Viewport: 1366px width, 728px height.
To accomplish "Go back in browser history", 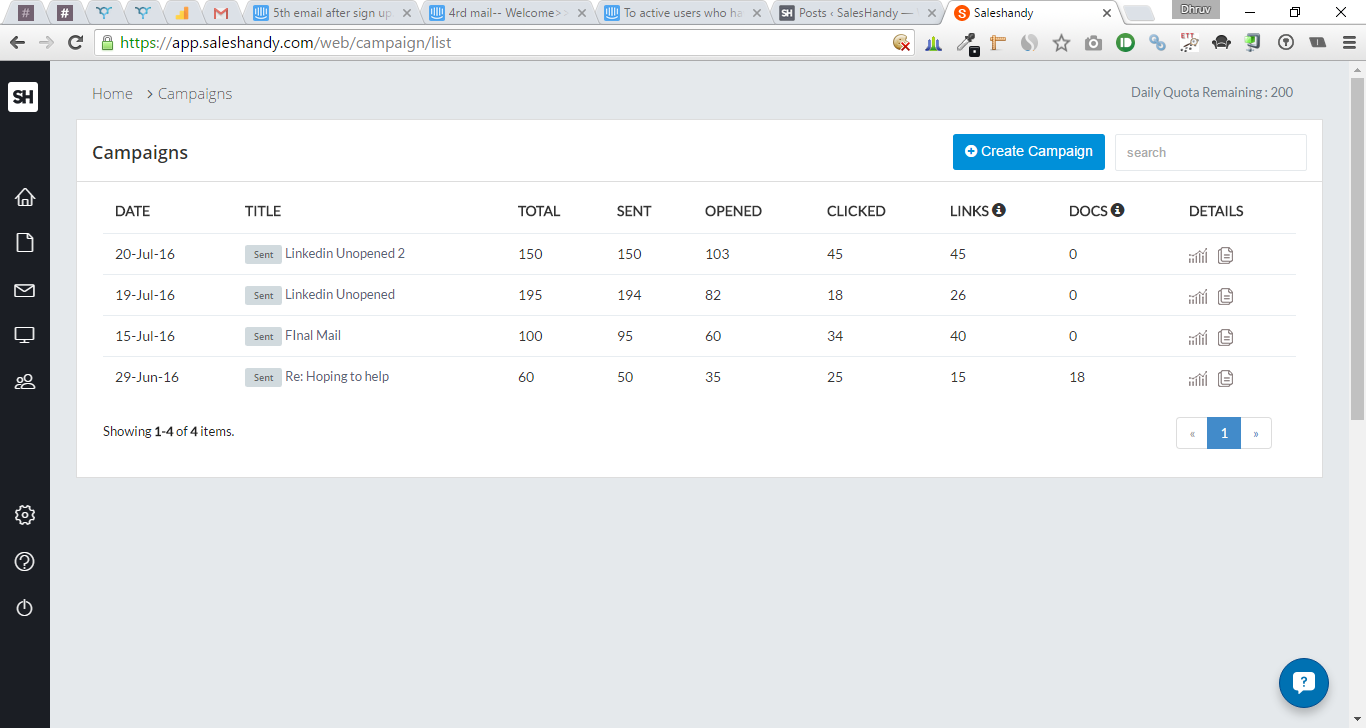I will (x=17, y=43).
